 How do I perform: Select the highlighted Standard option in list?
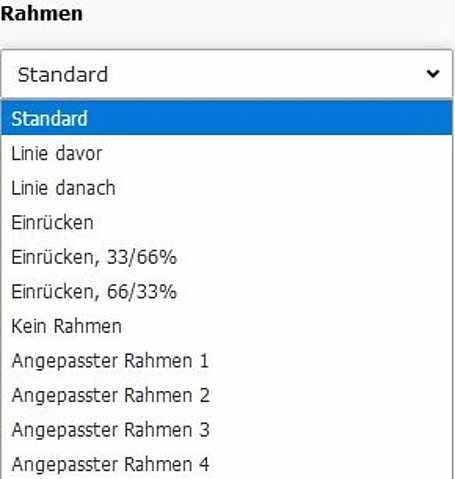[x=227, y=118]
